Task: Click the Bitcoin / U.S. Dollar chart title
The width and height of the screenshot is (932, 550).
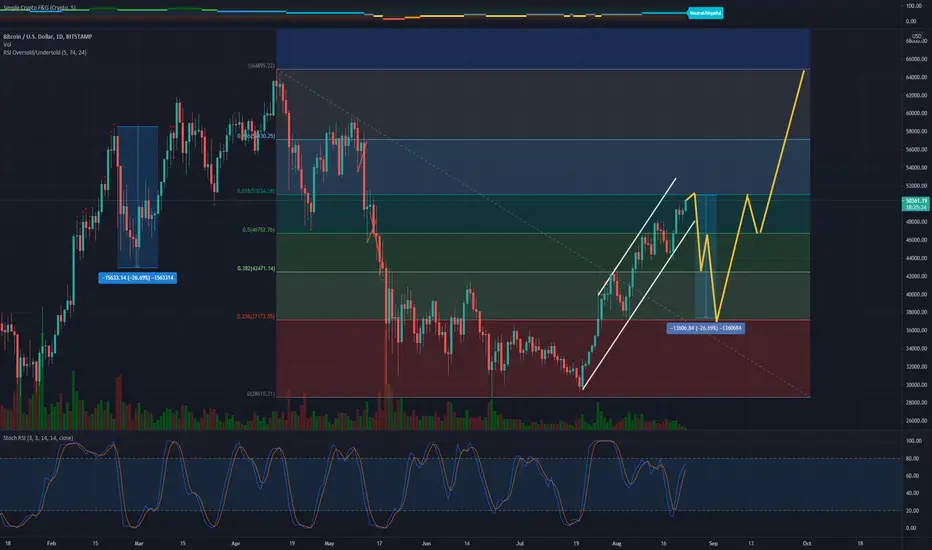Action: click(48, 37)
